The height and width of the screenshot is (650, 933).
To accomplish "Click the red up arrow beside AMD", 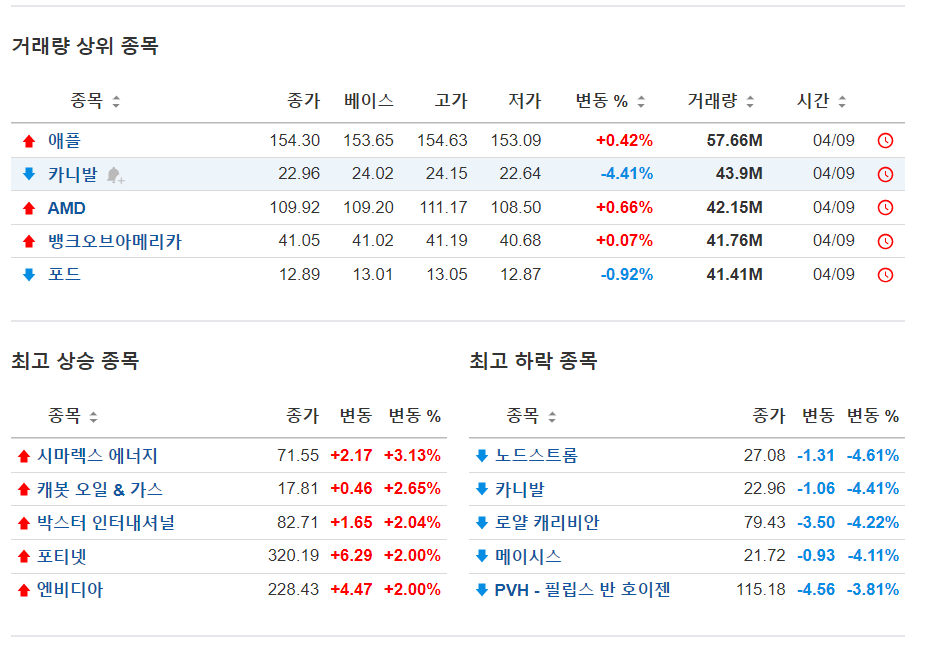I will [x=29, y=208].
